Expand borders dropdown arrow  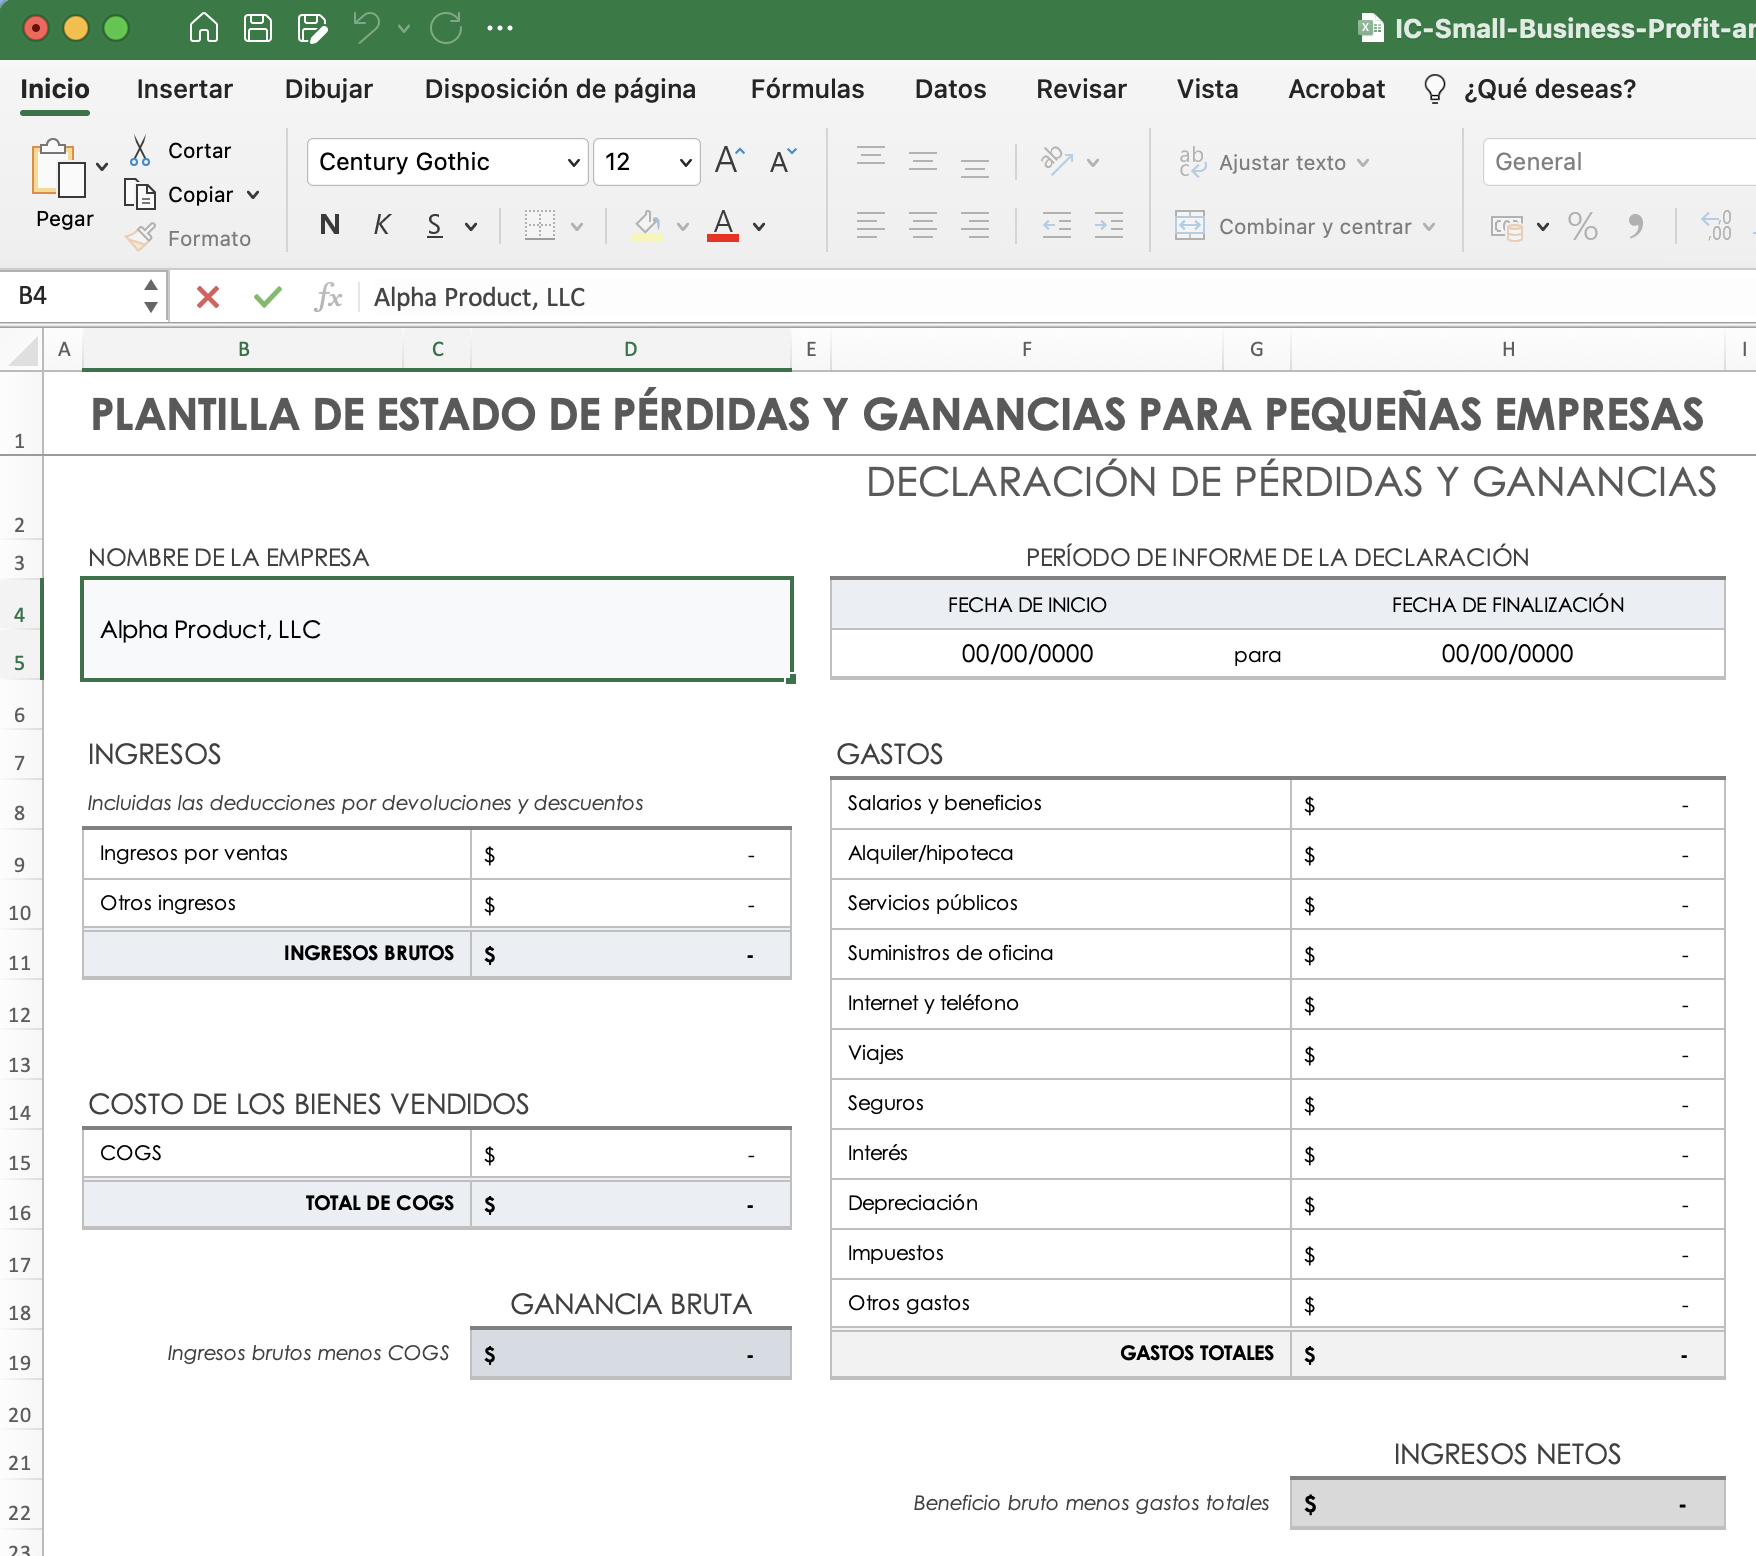point(577,227)
